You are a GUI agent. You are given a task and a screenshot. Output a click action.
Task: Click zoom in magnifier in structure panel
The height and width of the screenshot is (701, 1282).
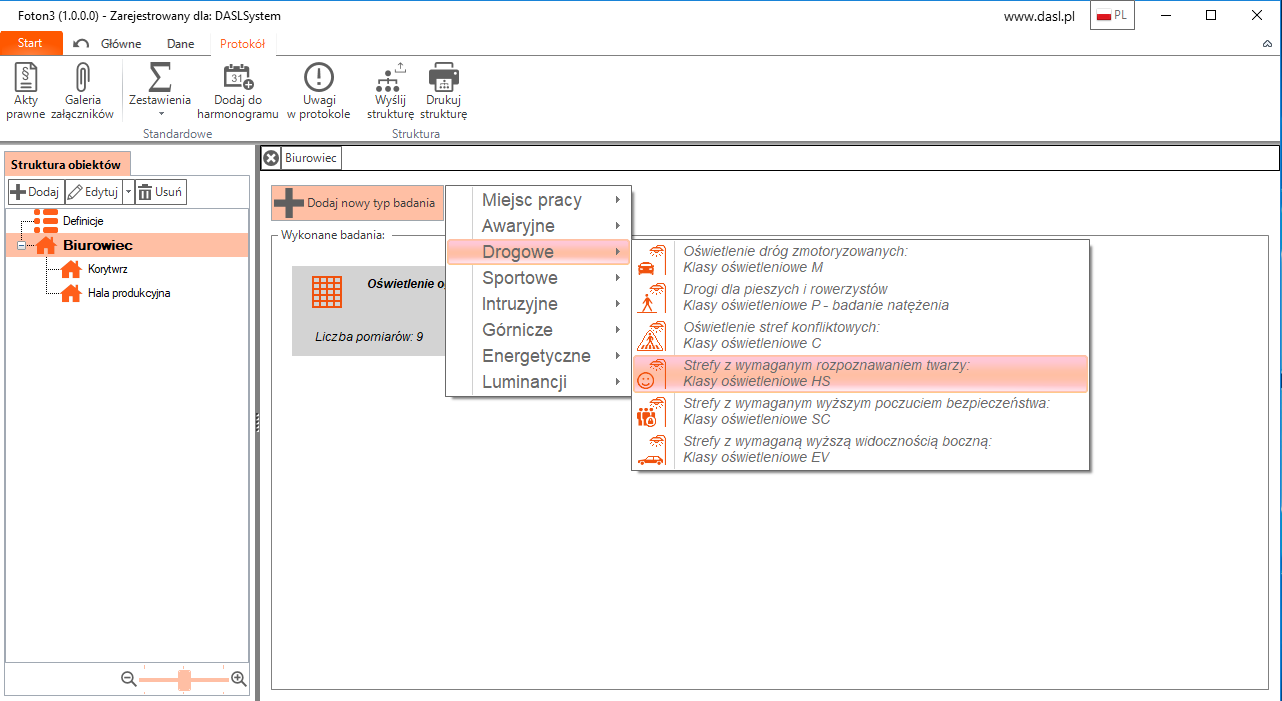[x=238, y=679]
